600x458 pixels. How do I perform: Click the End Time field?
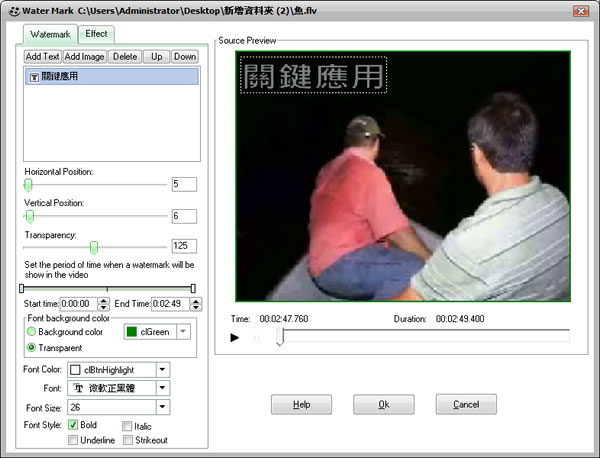click(x=171, y=304)
